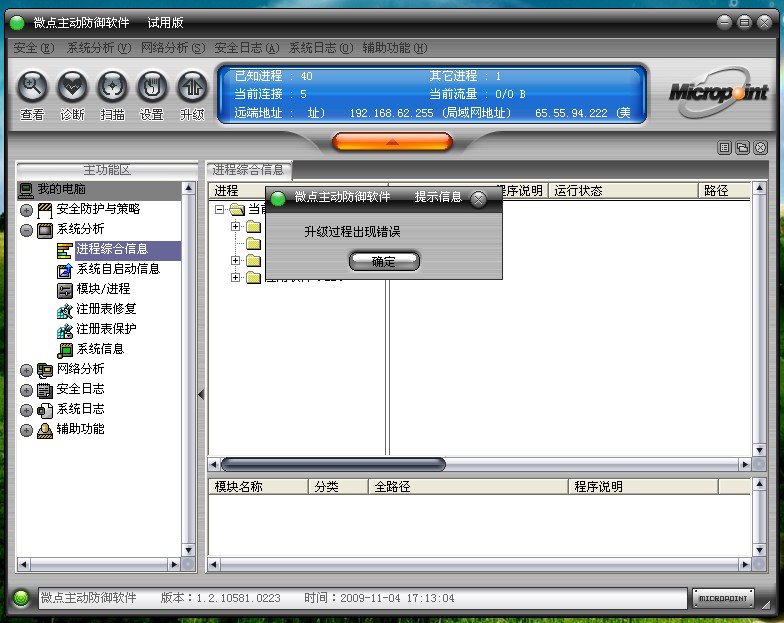Click the list-view icon above the process panel
This screenshot has height=623, width=784.
click(x=724, y=148)
